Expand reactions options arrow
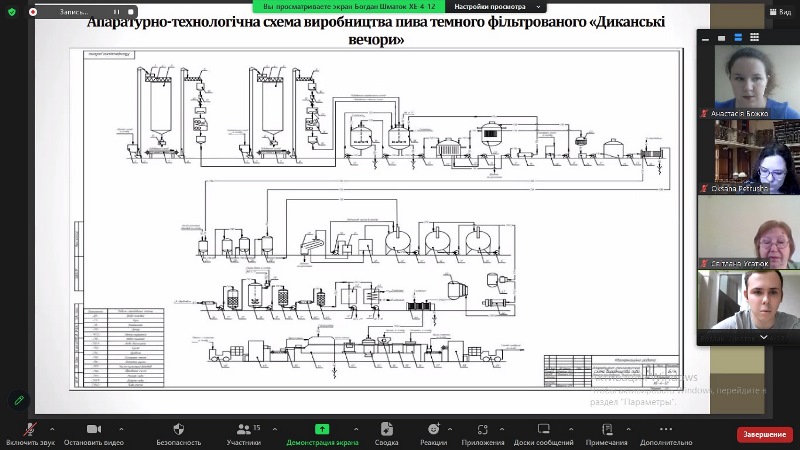The image size is (800, 450). tap(450, 429)
